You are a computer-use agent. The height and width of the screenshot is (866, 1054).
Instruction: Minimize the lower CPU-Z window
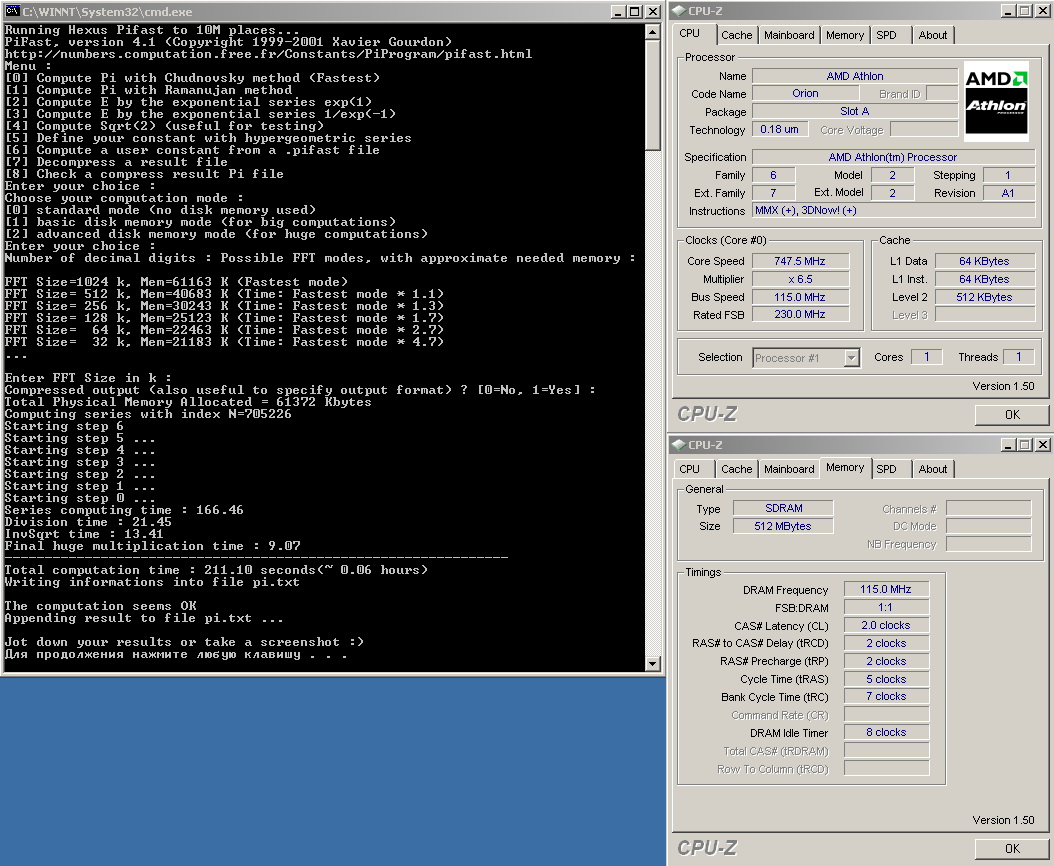click(x=1008, y=444)
